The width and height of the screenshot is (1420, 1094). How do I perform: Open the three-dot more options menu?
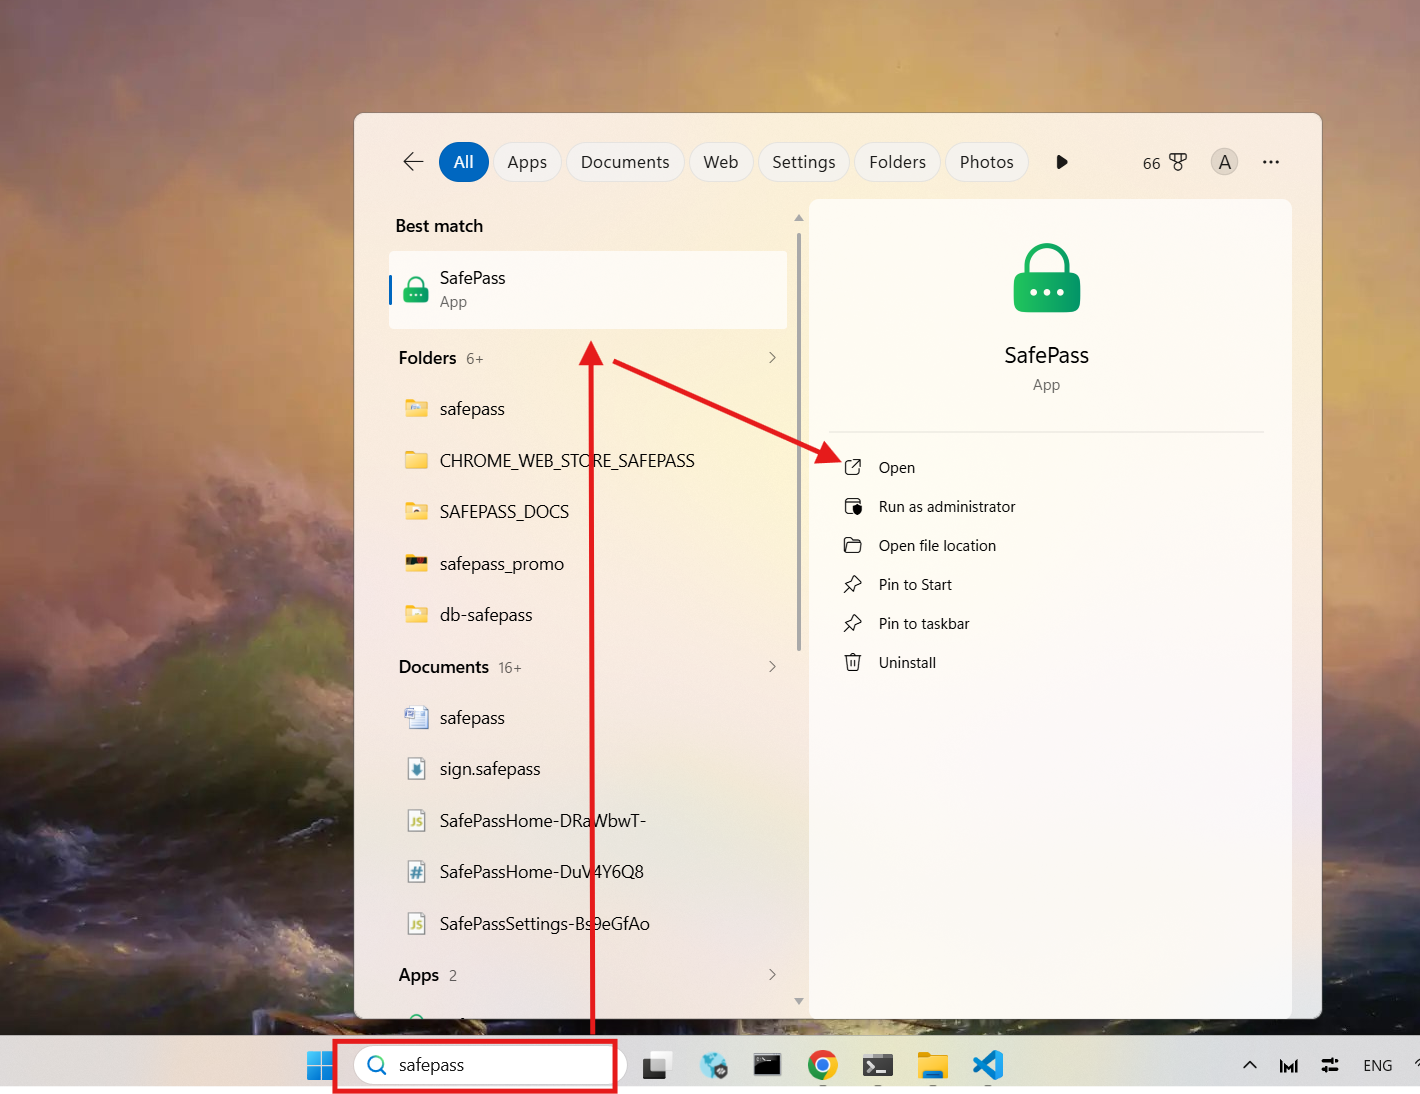pos(1270,162)
